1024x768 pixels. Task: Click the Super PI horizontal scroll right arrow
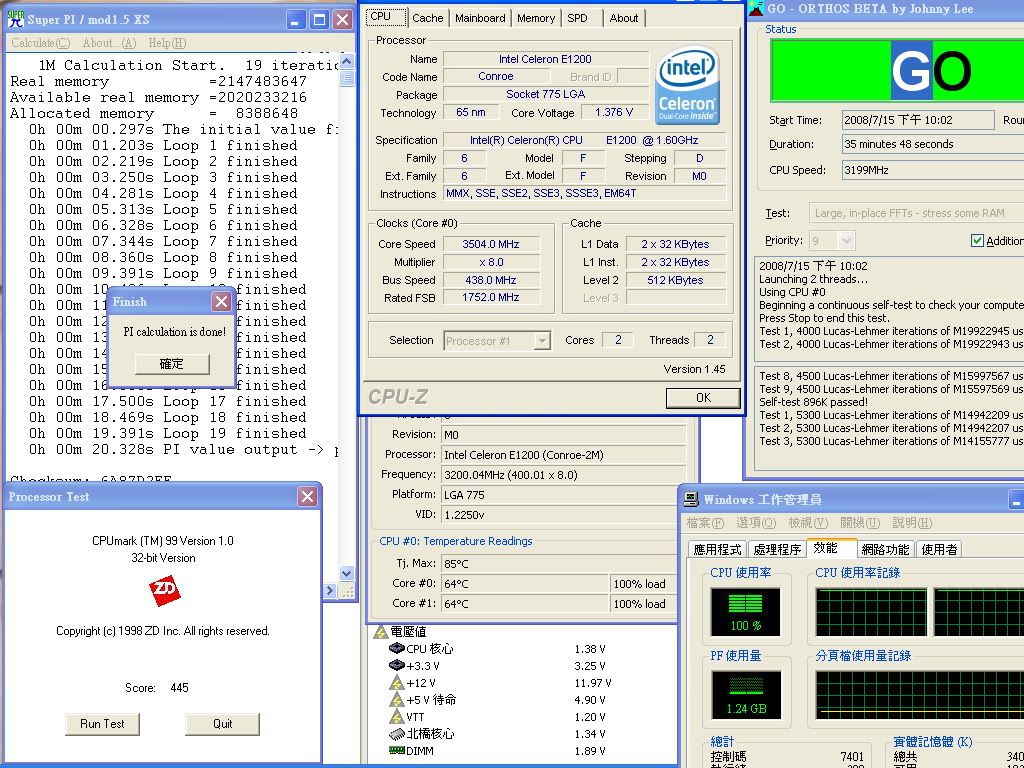(330, 590)
